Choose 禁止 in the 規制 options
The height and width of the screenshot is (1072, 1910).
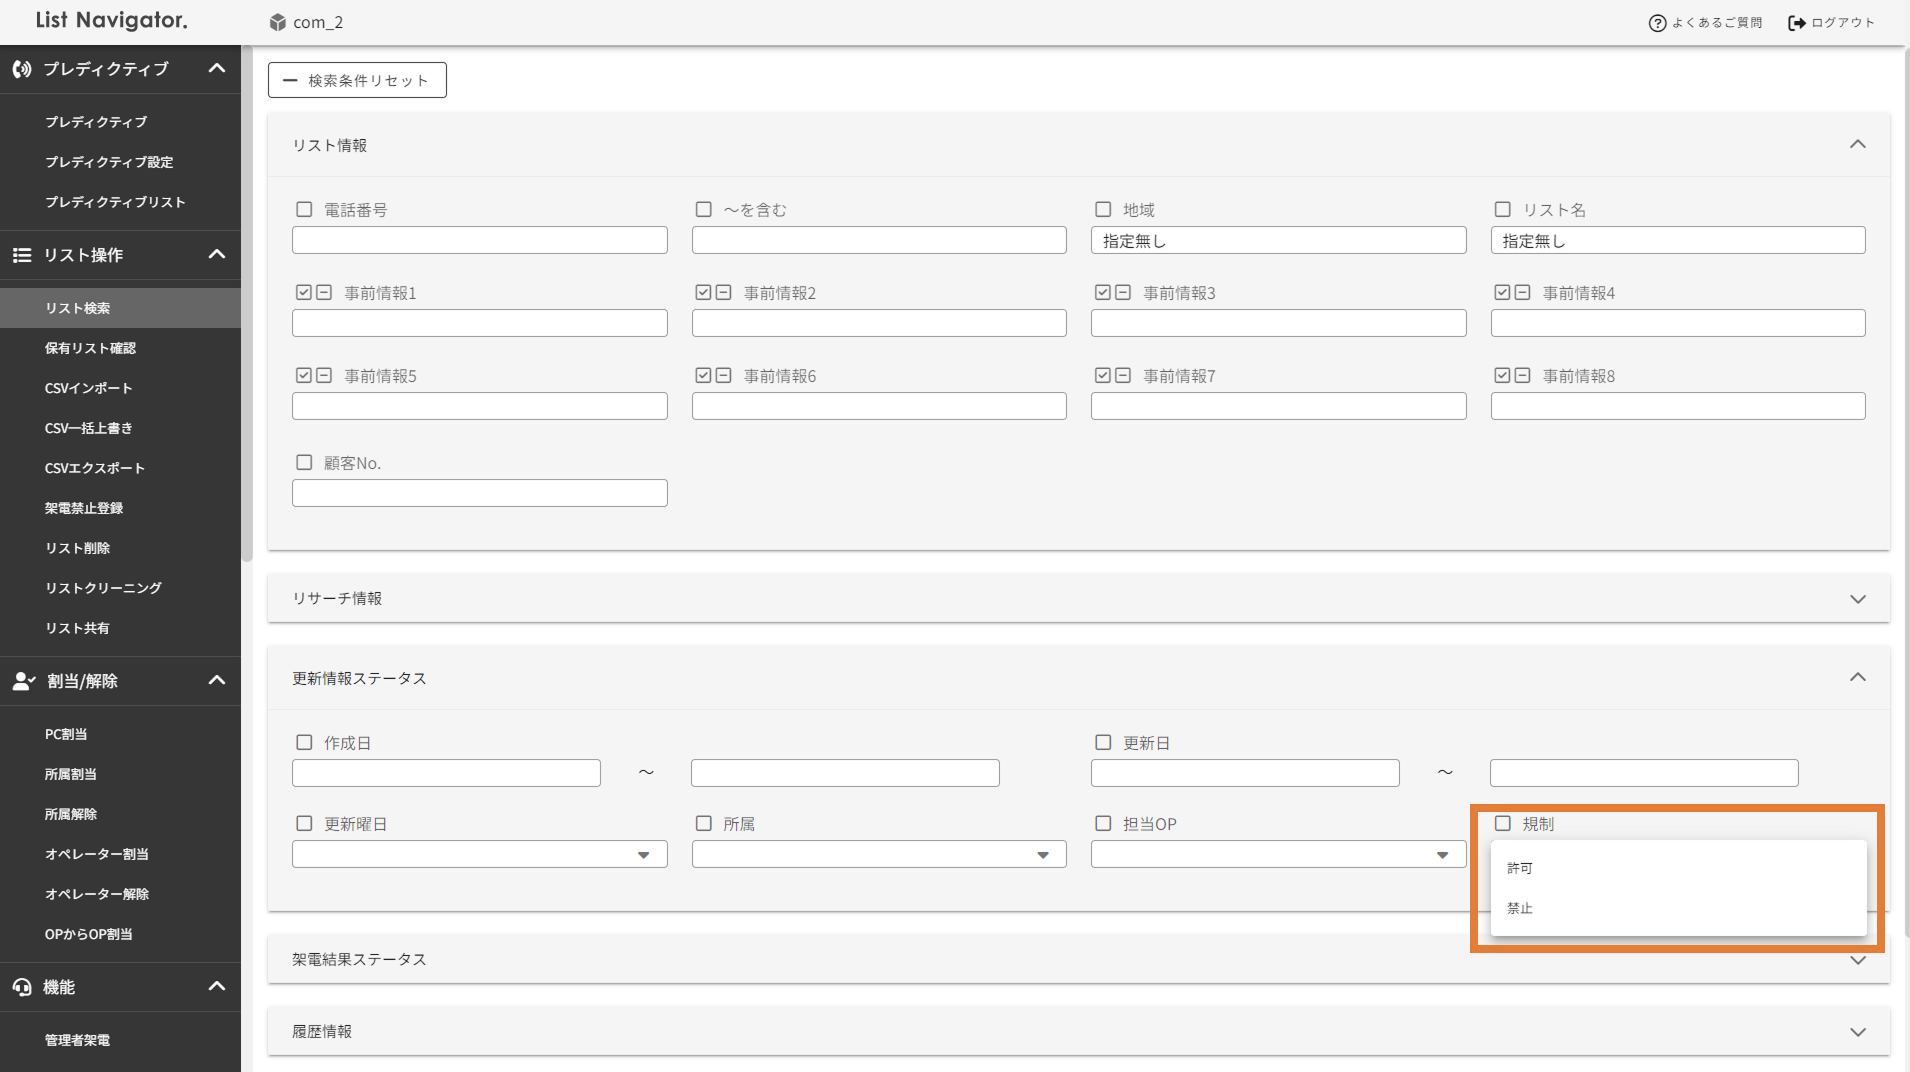click(1520, 908)
